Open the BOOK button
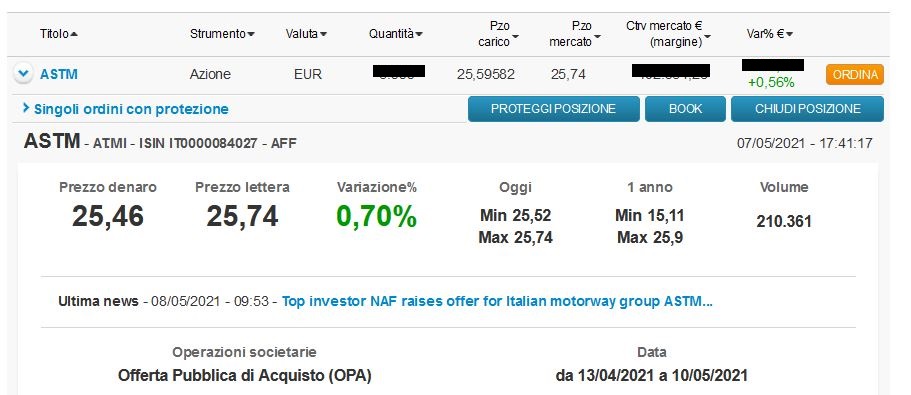911x395 pixels. [x=685, y=109]
